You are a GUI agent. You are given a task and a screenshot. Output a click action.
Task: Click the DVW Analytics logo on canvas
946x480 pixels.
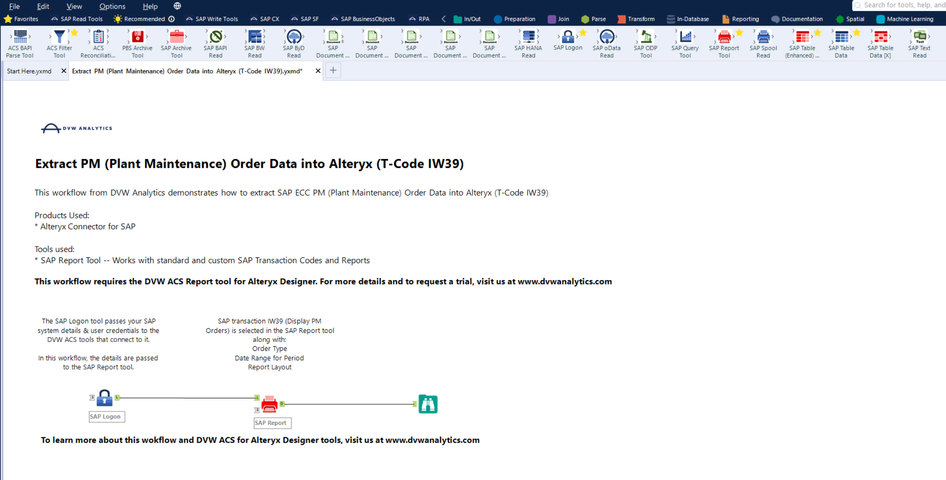tap(76, 128)
